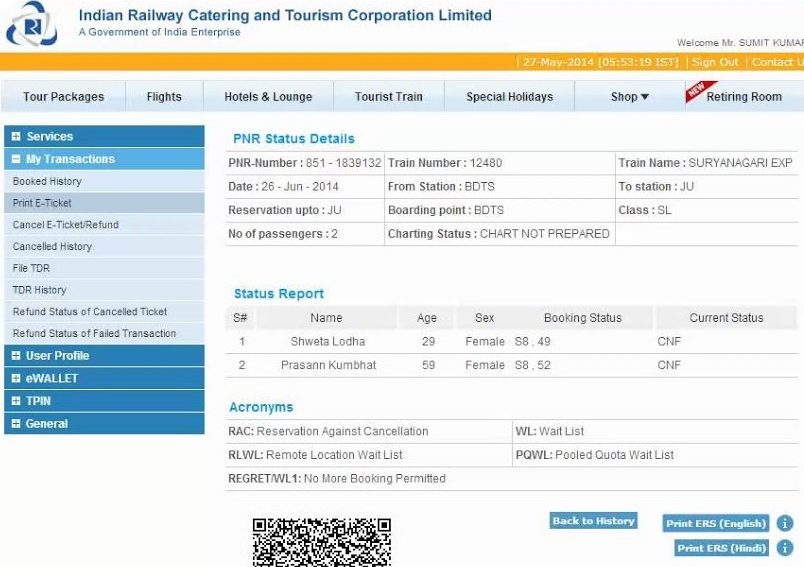Click Charting Status CHART NOT PREPARED text
The image size is (804, 567).
[498, 234]
